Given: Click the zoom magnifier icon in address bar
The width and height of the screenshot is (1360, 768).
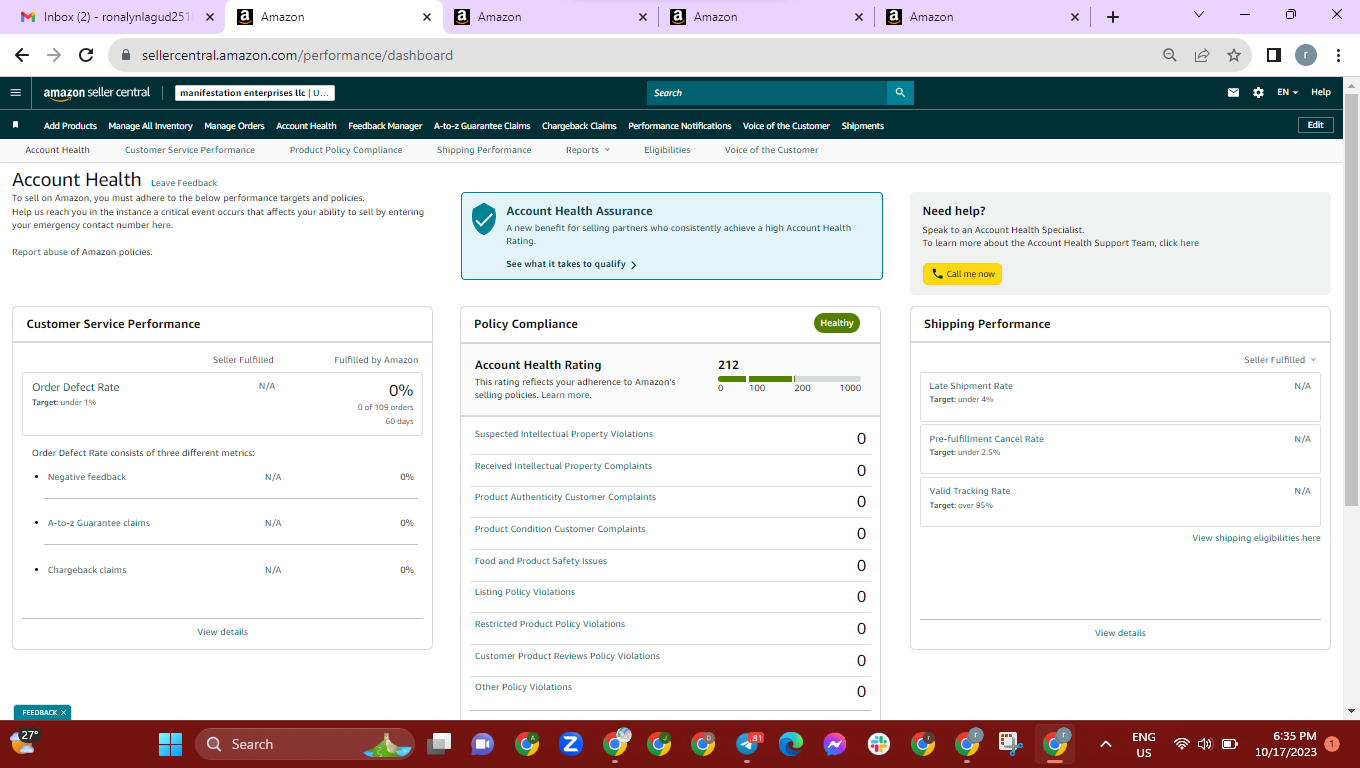Looking at the screenshot, I should (1170, 55).
